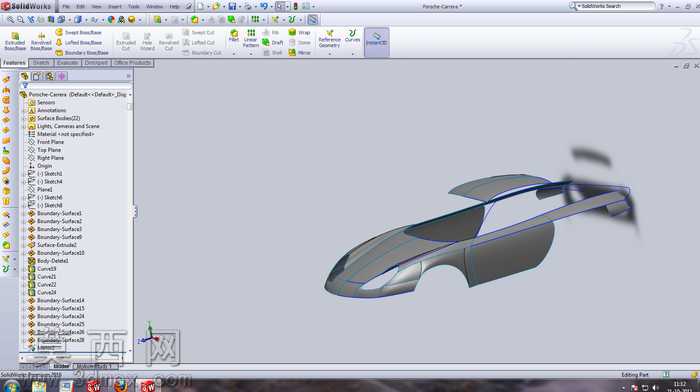Switch to the Sketch tab
The width and height of the screenshot is (700, 392).
pyautogui.click(x=41, y=63)
